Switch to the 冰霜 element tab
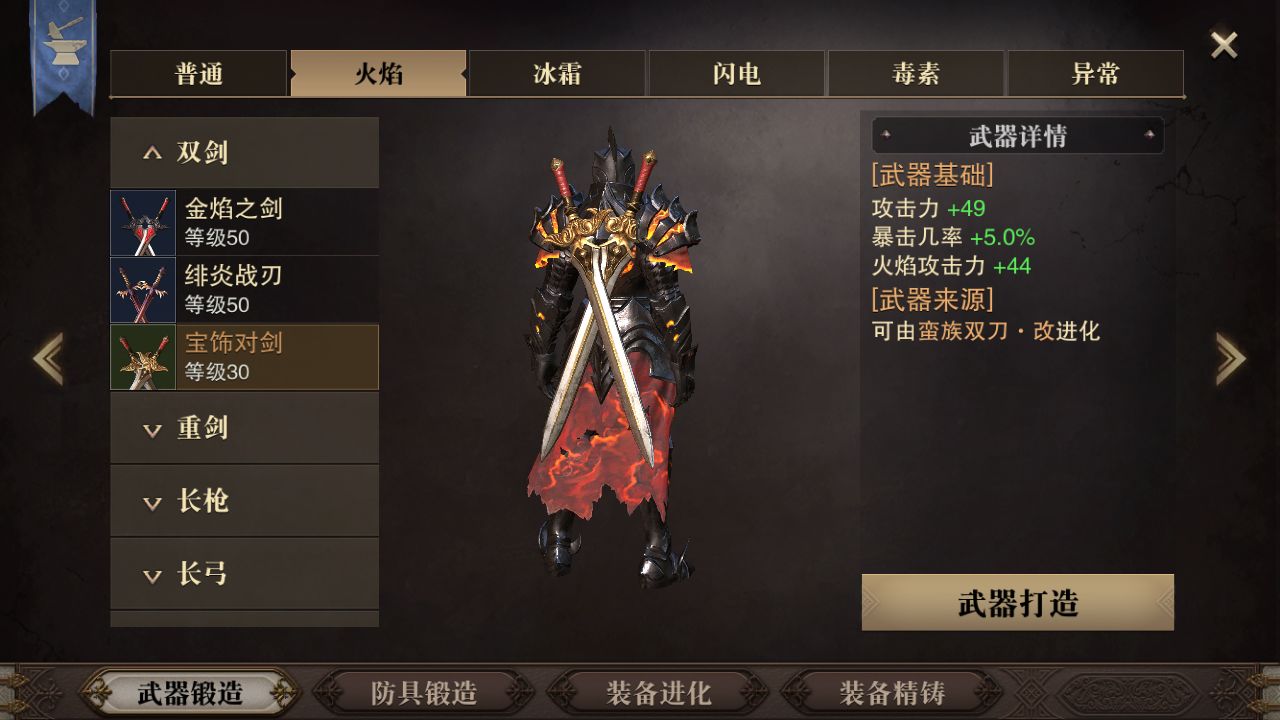Screen dimensions: 1280x720 coord(557,74)
